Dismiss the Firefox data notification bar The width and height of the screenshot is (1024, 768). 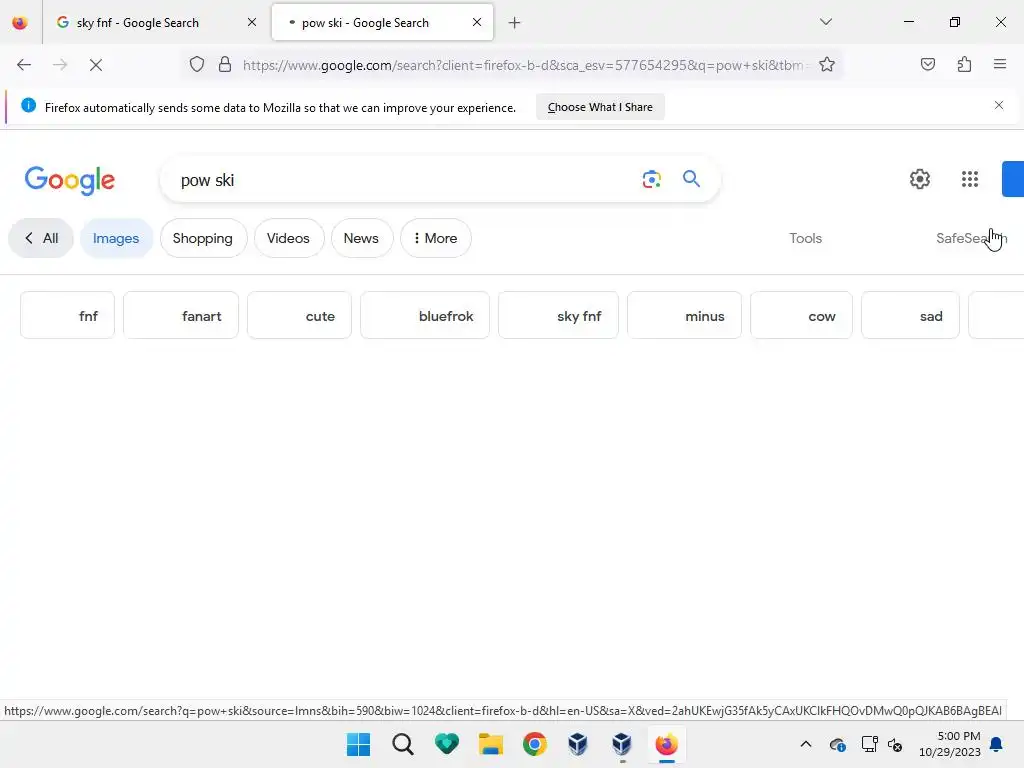[999, 105]
